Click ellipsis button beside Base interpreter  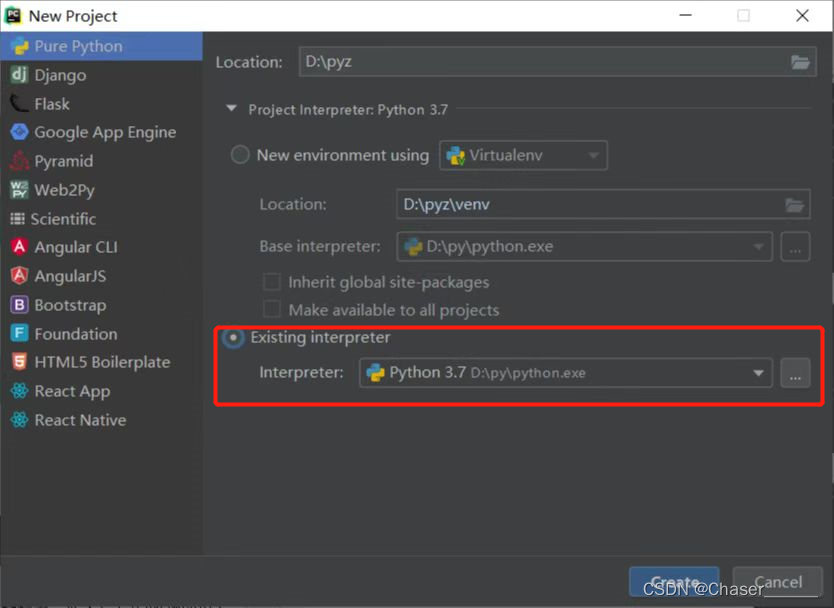click(795, 246)
